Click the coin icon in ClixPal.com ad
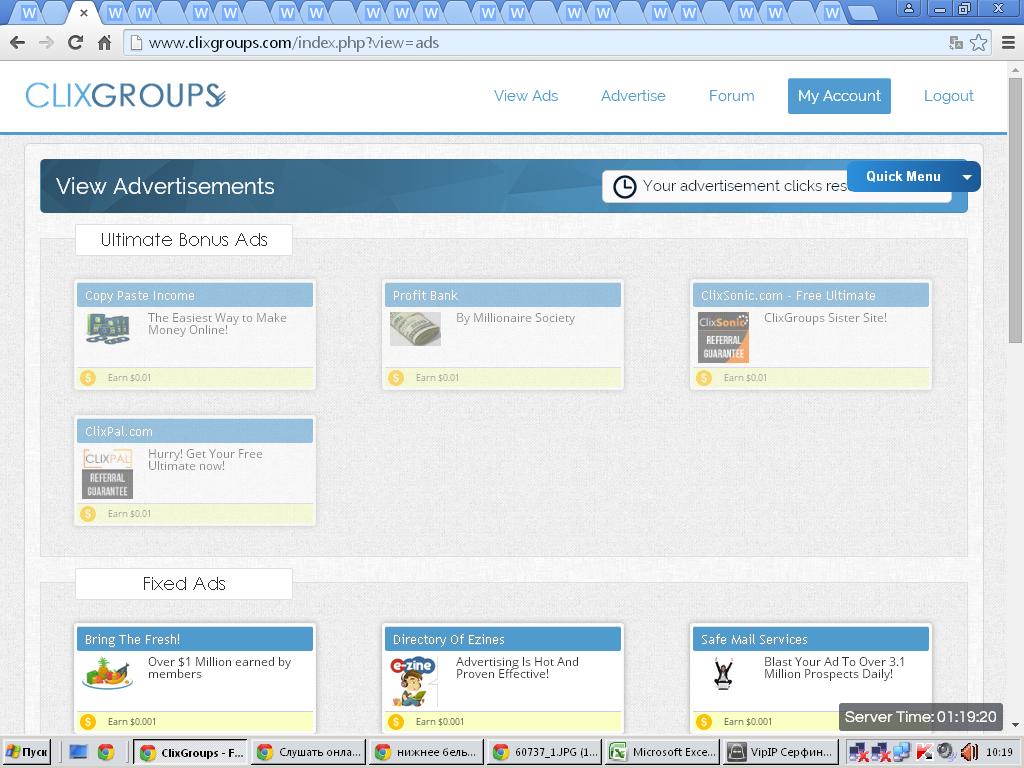The image size is (1024, 768). pyautogui.click(x=88, y=513)
